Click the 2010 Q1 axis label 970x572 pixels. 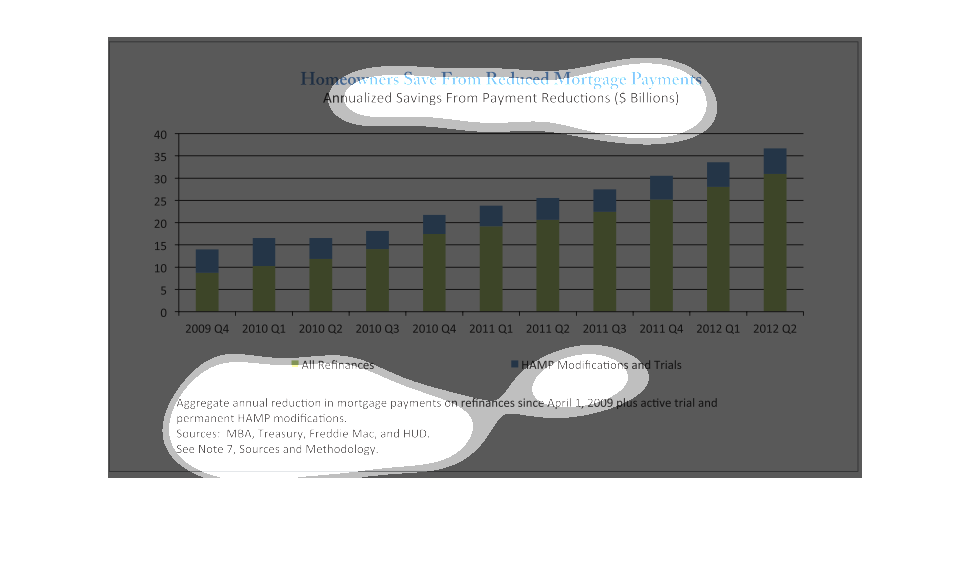pos(264,329)
